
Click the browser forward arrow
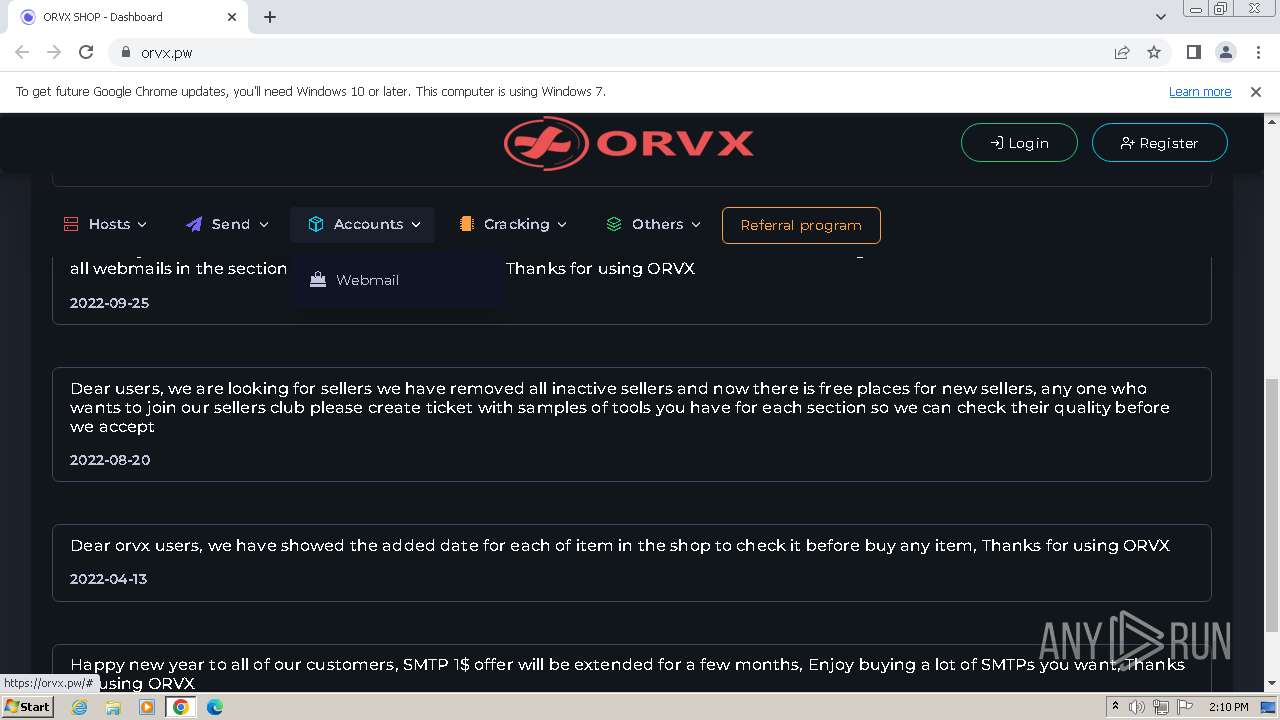click(x=54, y=53)
